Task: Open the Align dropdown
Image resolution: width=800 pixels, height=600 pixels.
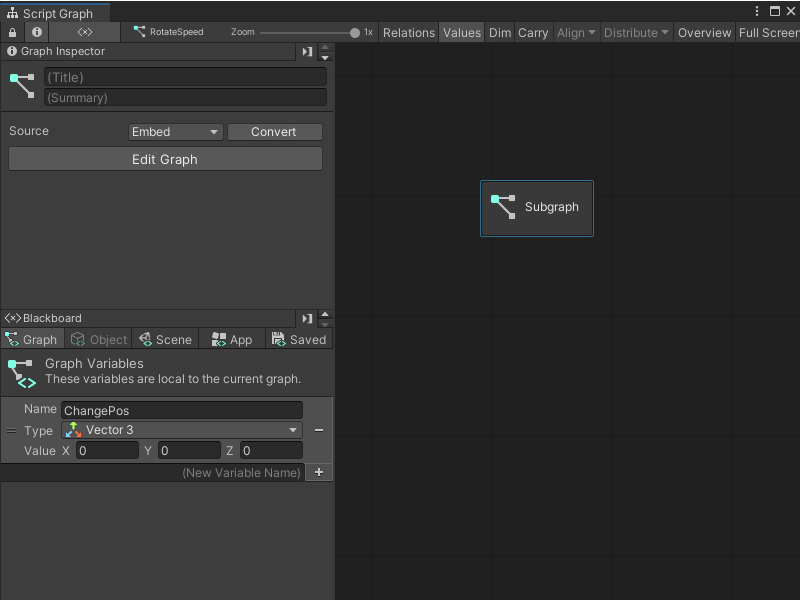Action: click(576, 32)
